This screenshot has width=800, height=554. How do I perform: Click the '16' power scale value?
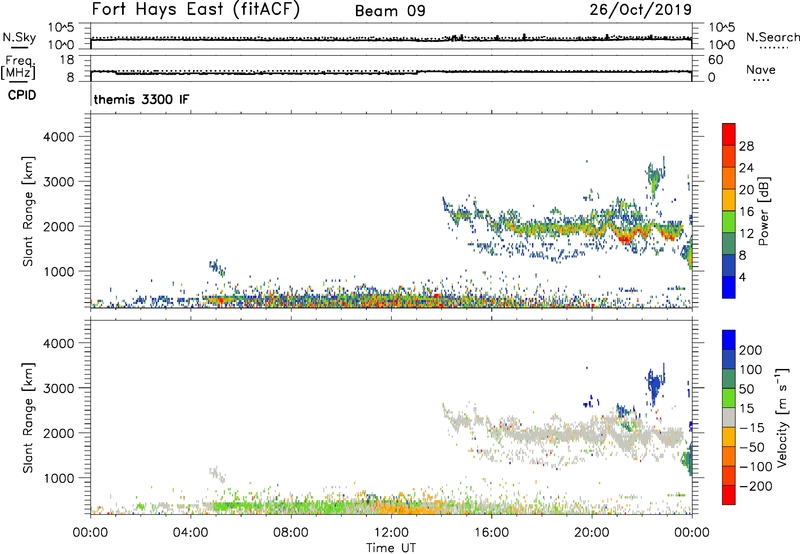pos(746,212)
